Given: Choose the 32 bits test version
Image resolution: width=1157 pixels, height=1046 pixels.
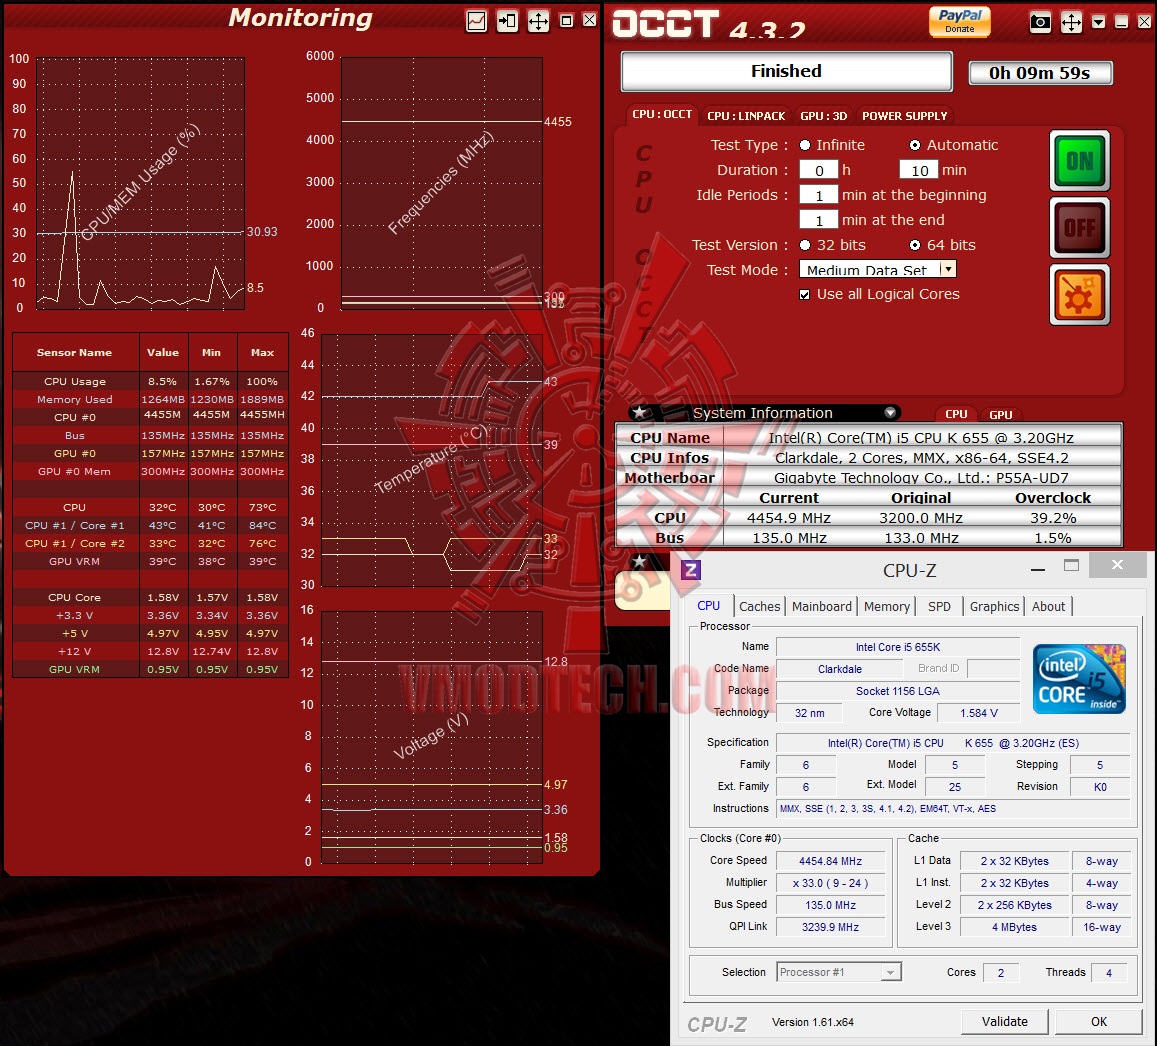Looking at the screenshot, I should pyautogui.click(x=805, y=245).
